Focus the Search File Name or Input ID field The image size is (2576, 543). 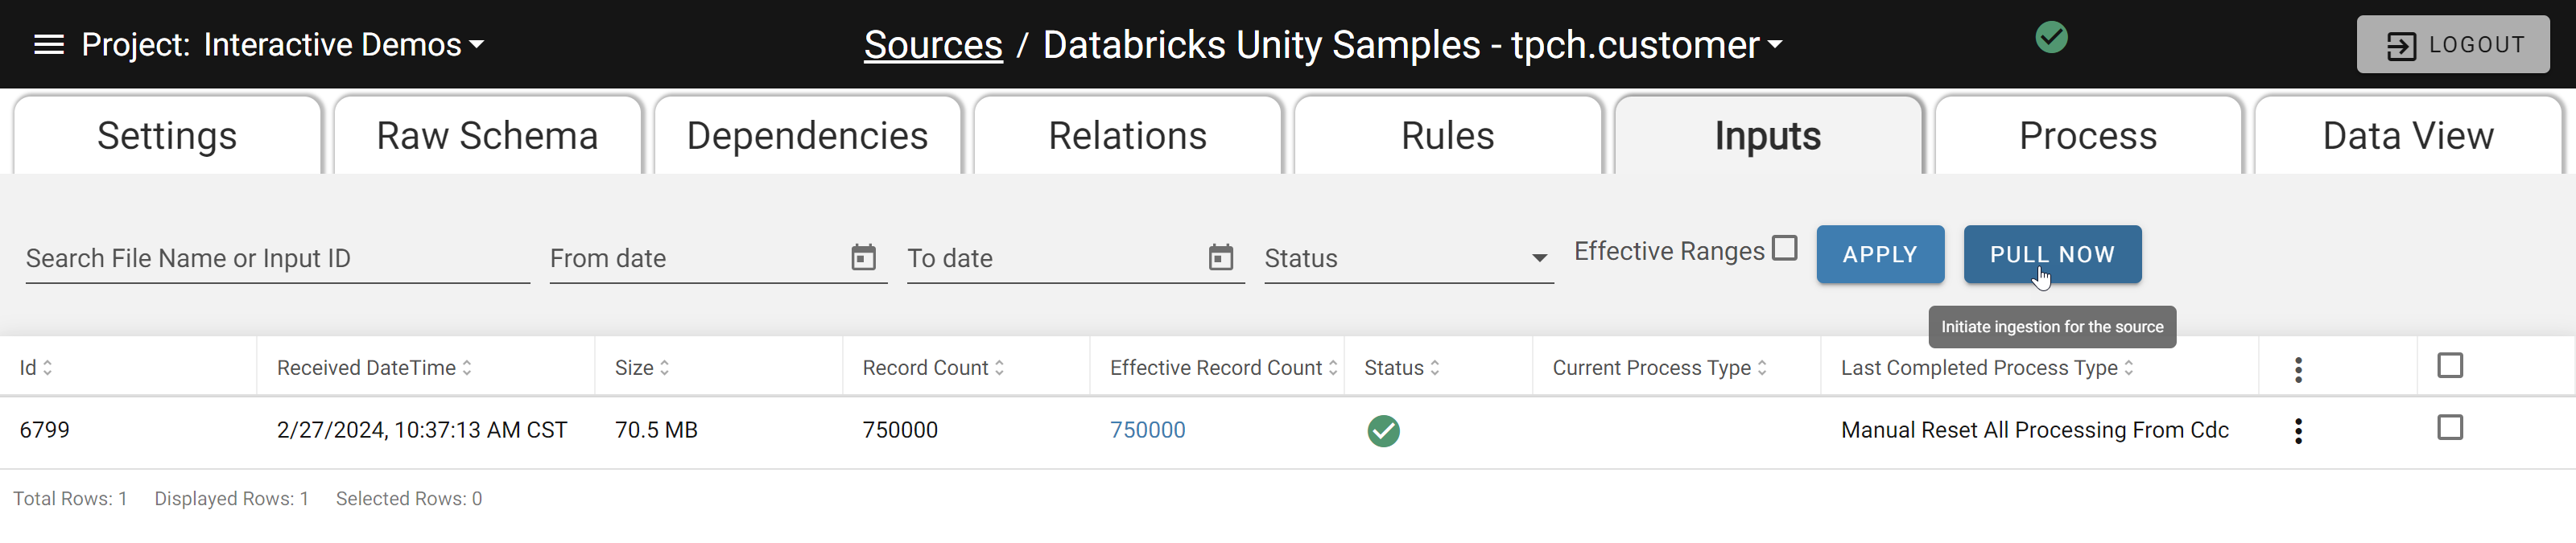coord(277,258)
